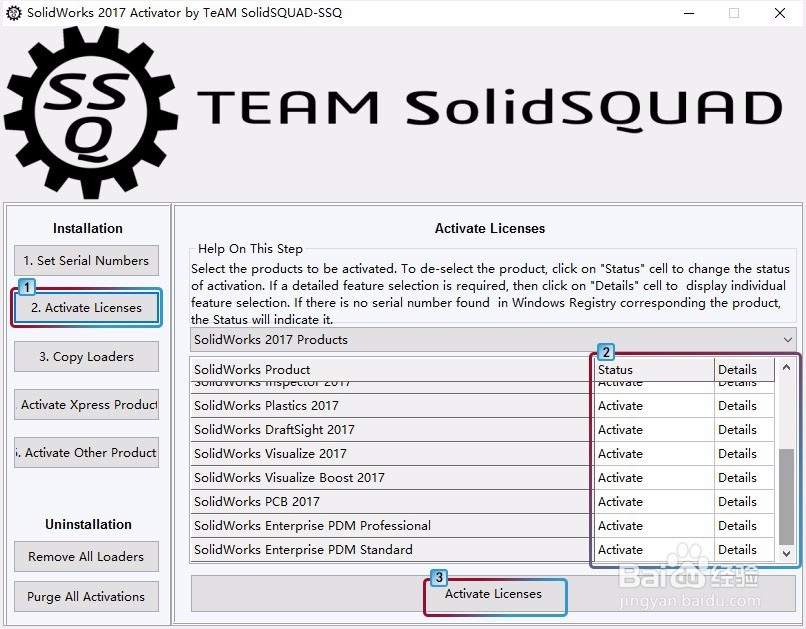Expand the SolidWorks 2017 Products dropdown
The image size is (806, 629).
tap(493, 340)
